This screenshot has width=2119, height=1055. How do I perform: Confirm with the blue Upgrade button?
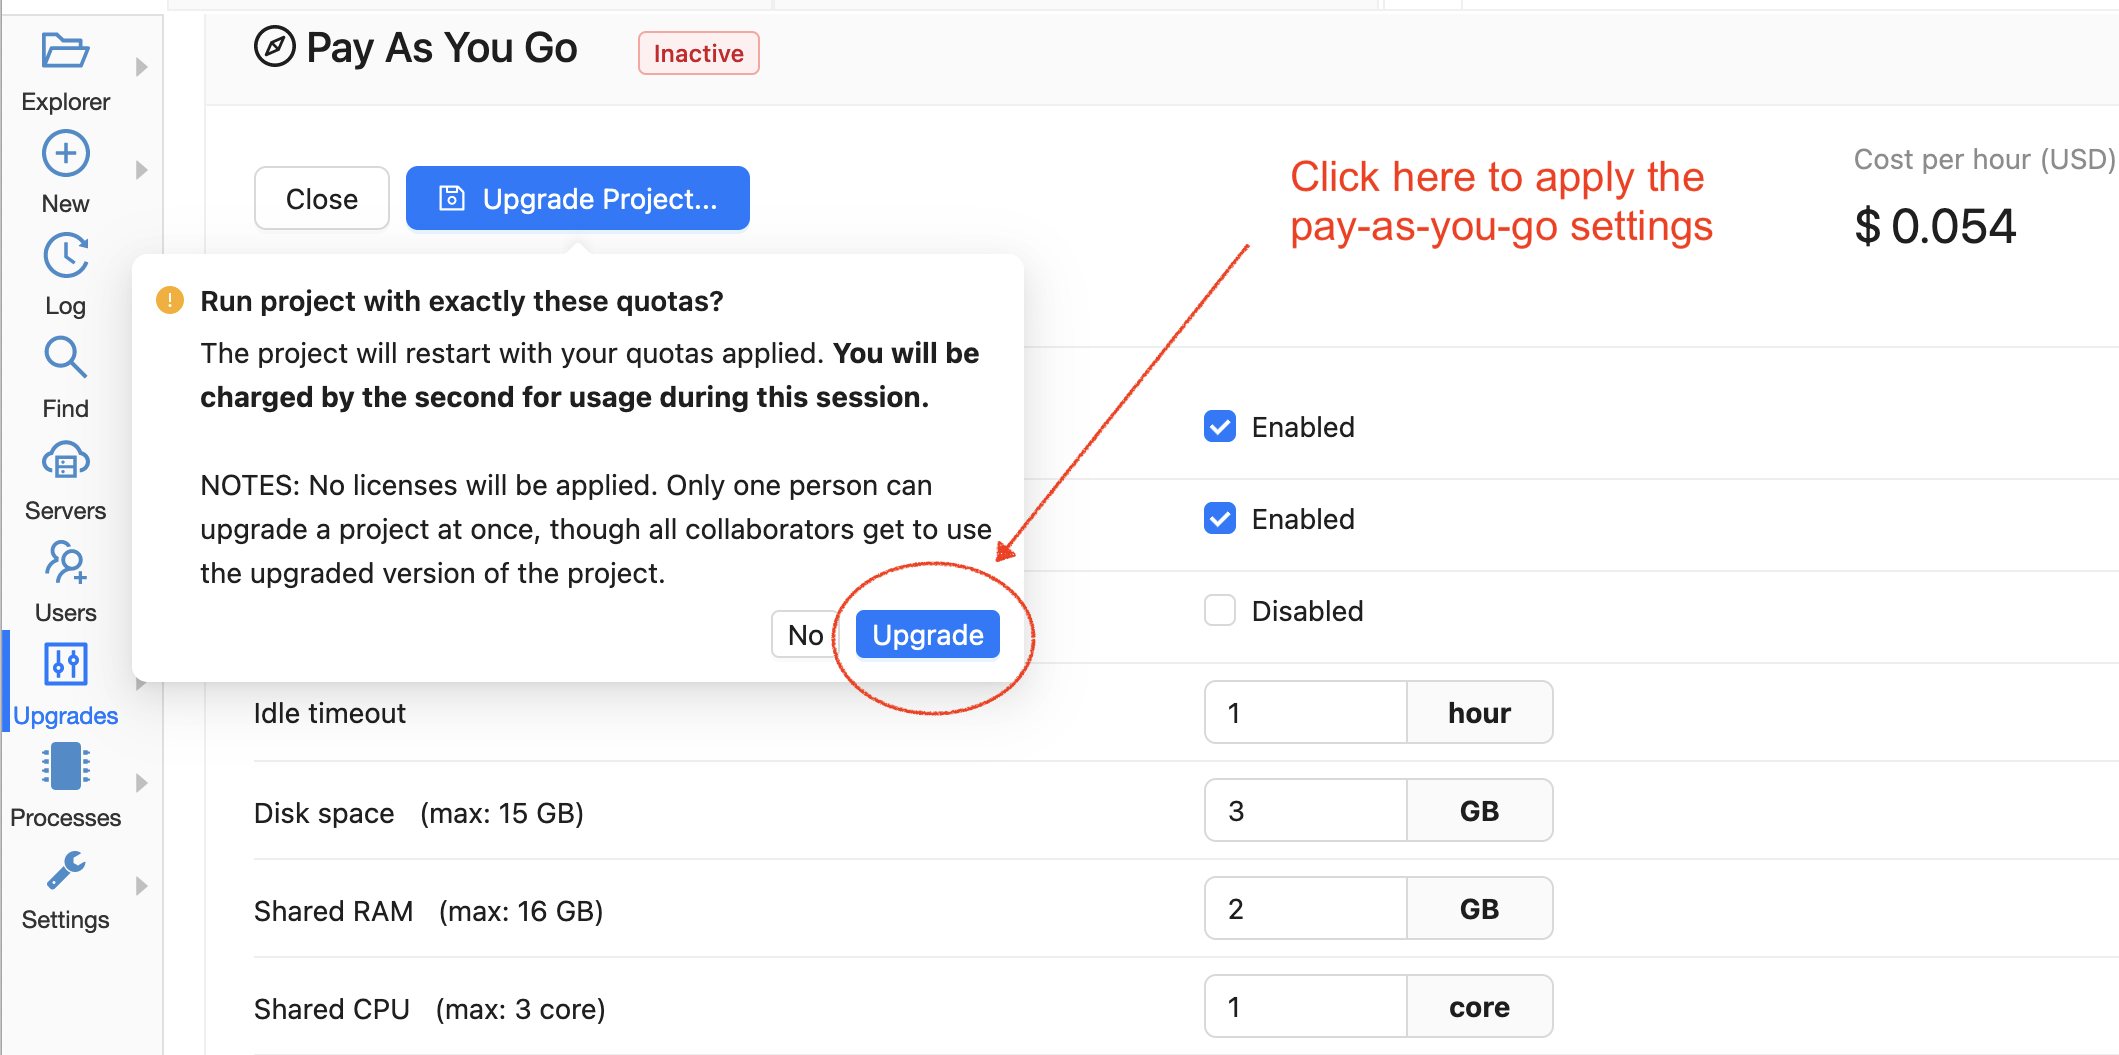[x=927, y=635]
